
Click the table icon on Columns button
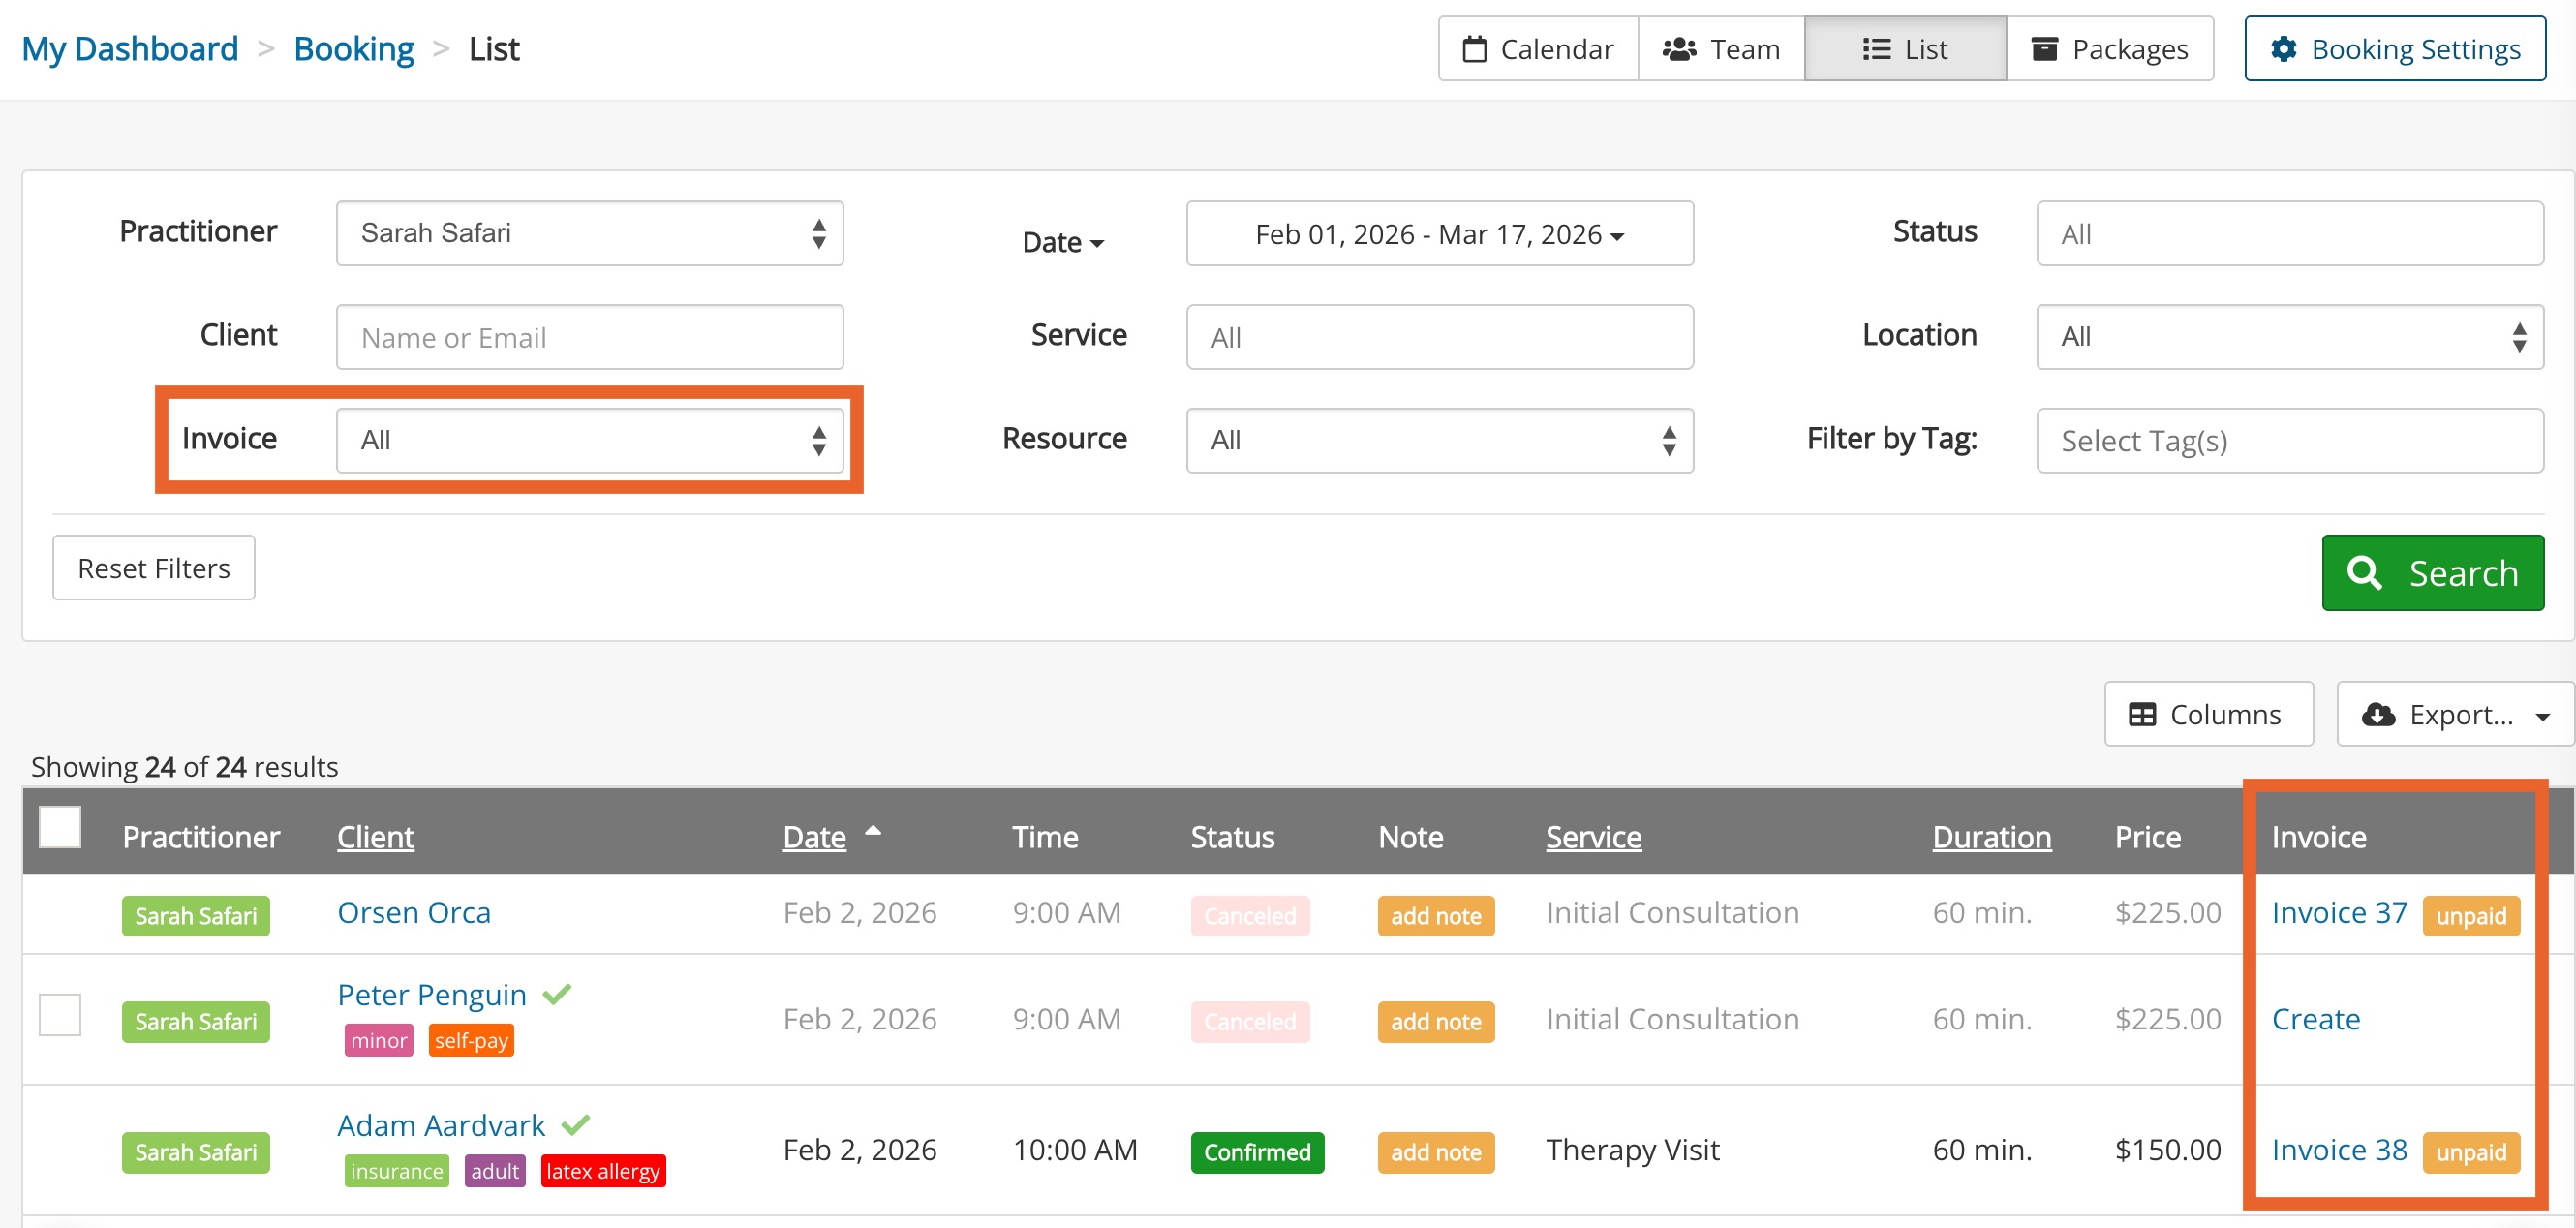coord(2142,714)
